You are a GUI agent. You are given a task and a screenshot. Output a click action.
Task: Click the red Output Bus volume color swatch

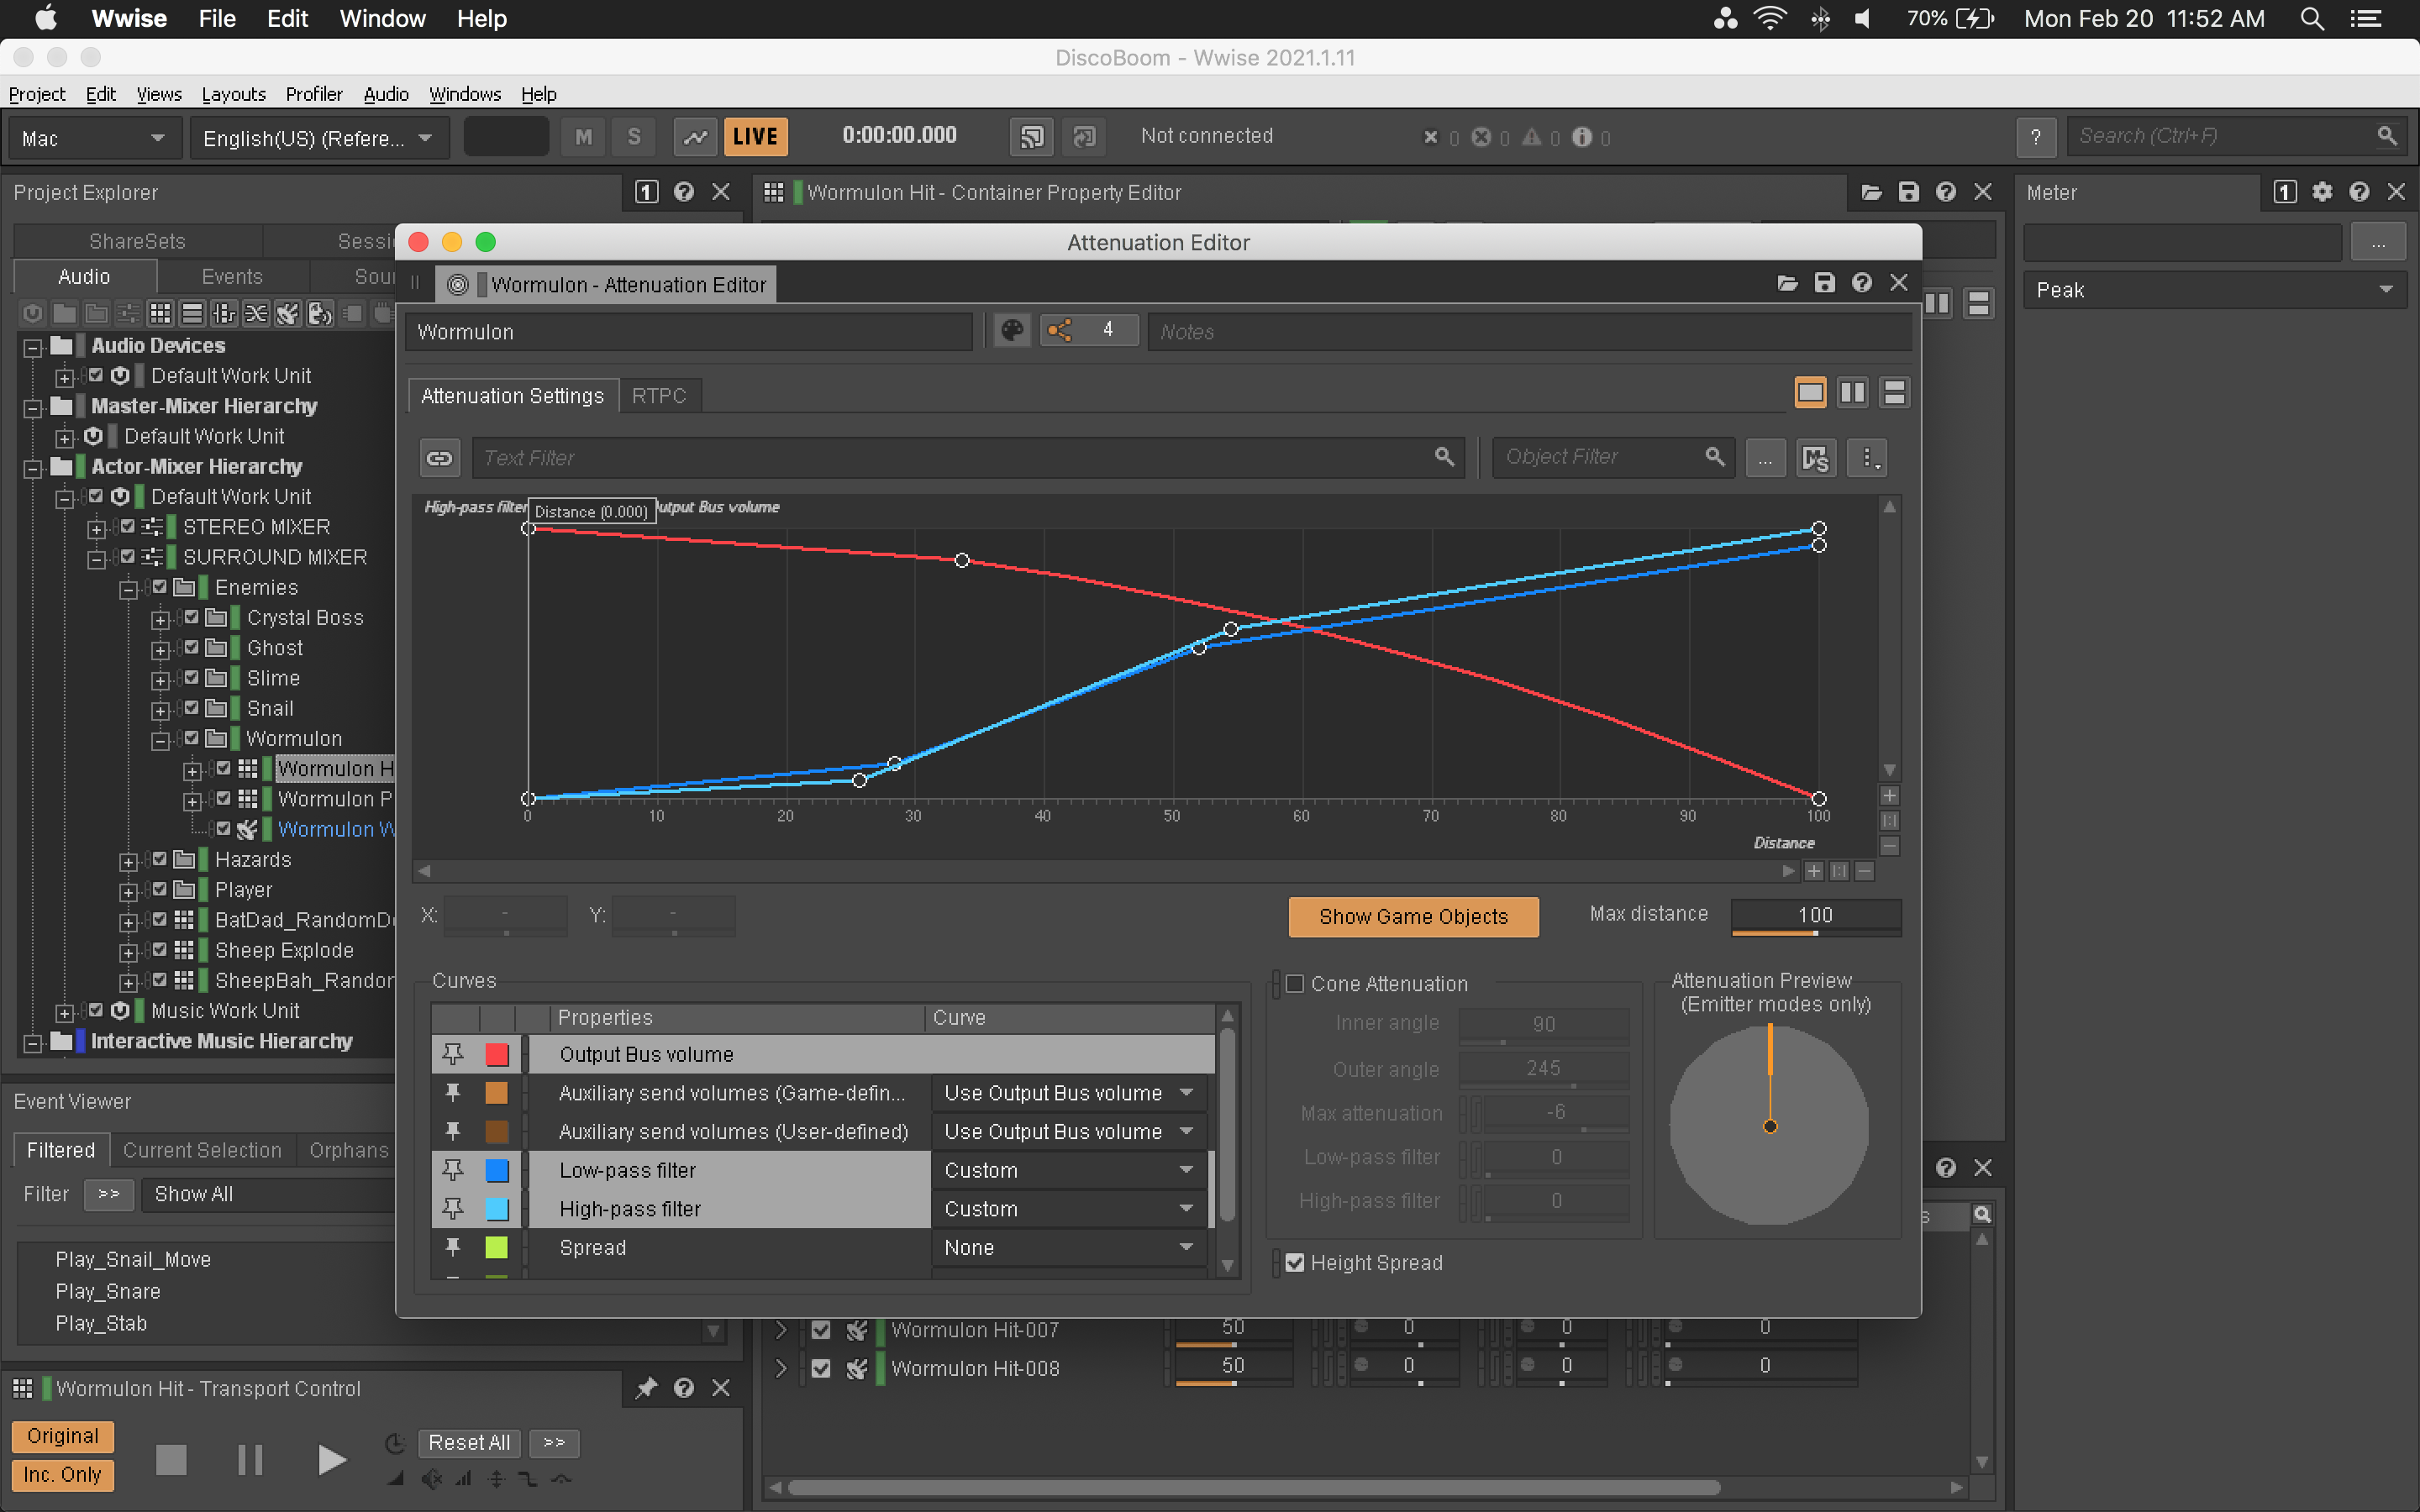(x=497, y=1054)
